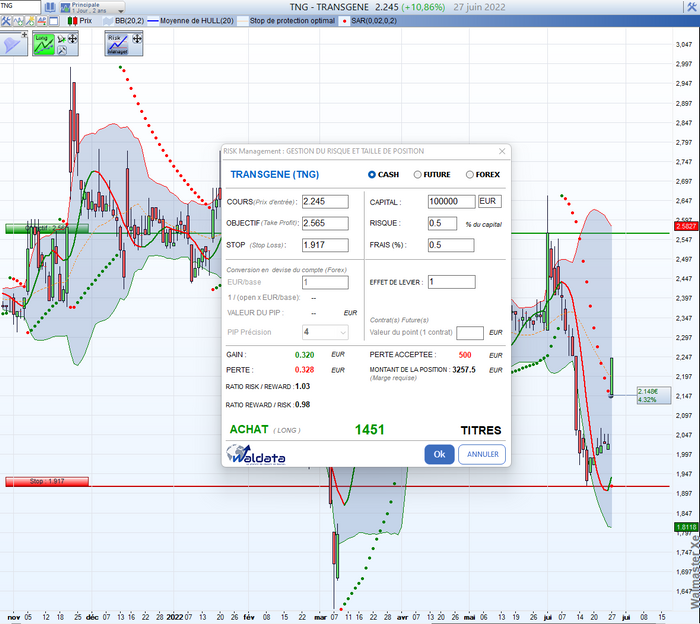Click the Valeur du point field
Viewport: 700px width, 624px height.
click(x=470, y=333)
